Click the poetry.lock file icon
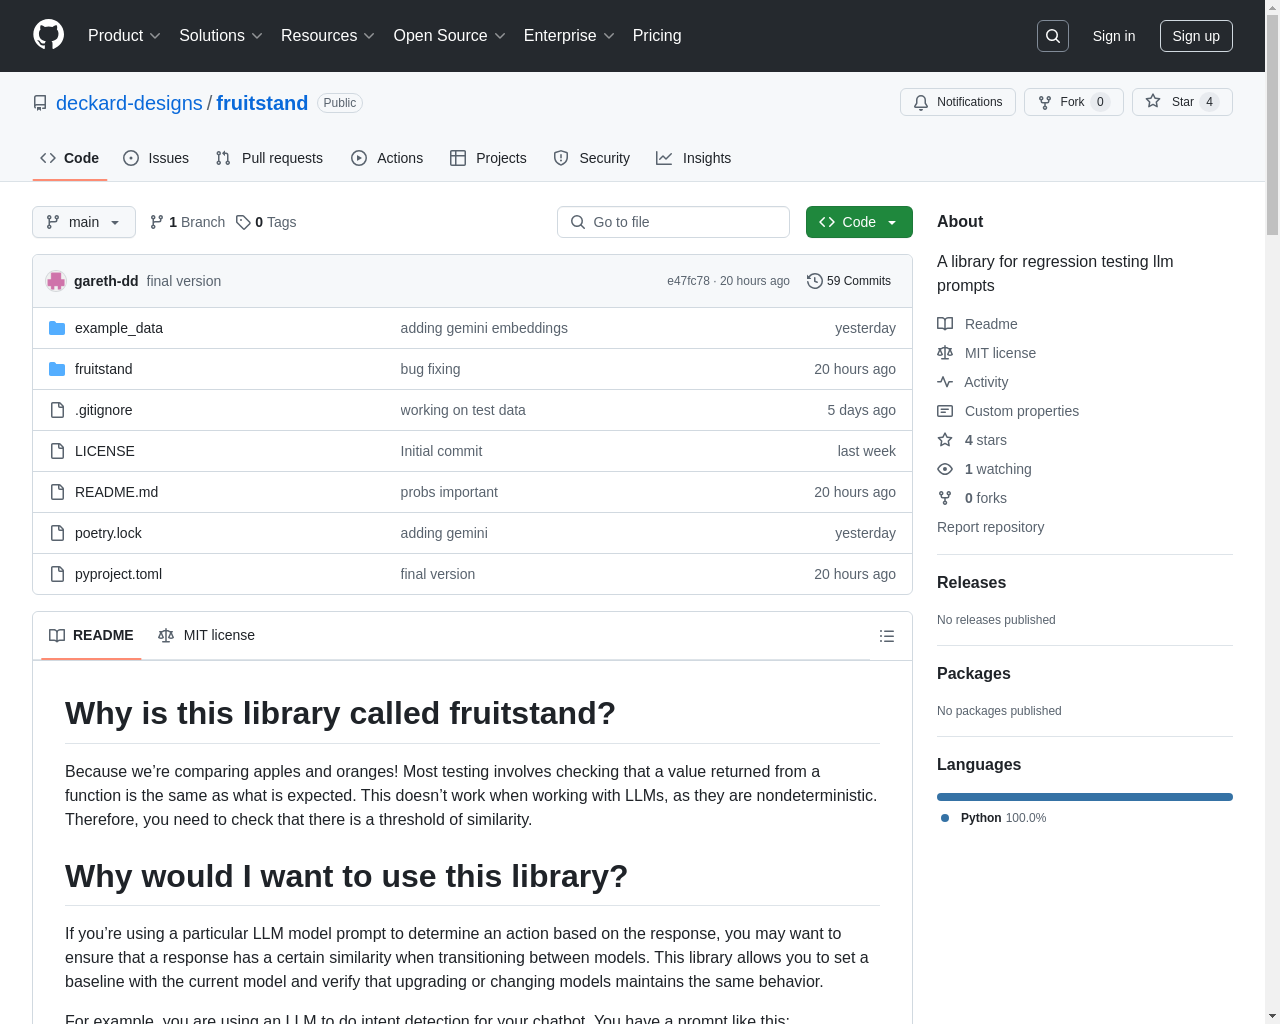This screenshot has width=1280, height=1024. coord(57,533)
